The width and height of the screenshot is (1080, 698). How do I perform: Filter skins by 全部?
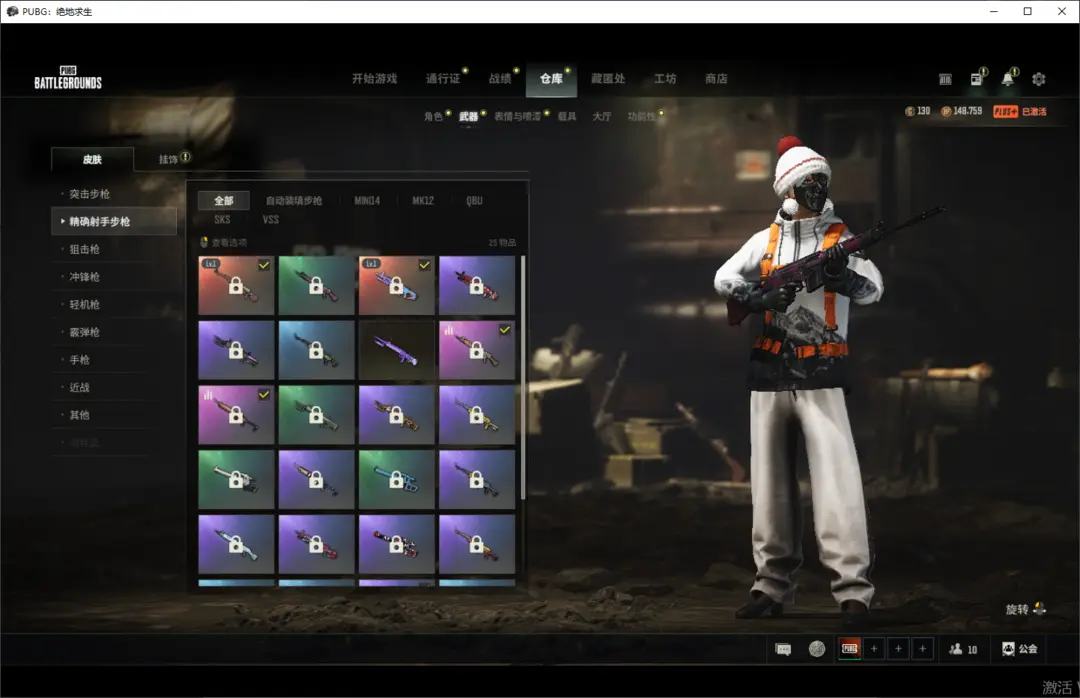pos(224,201)
